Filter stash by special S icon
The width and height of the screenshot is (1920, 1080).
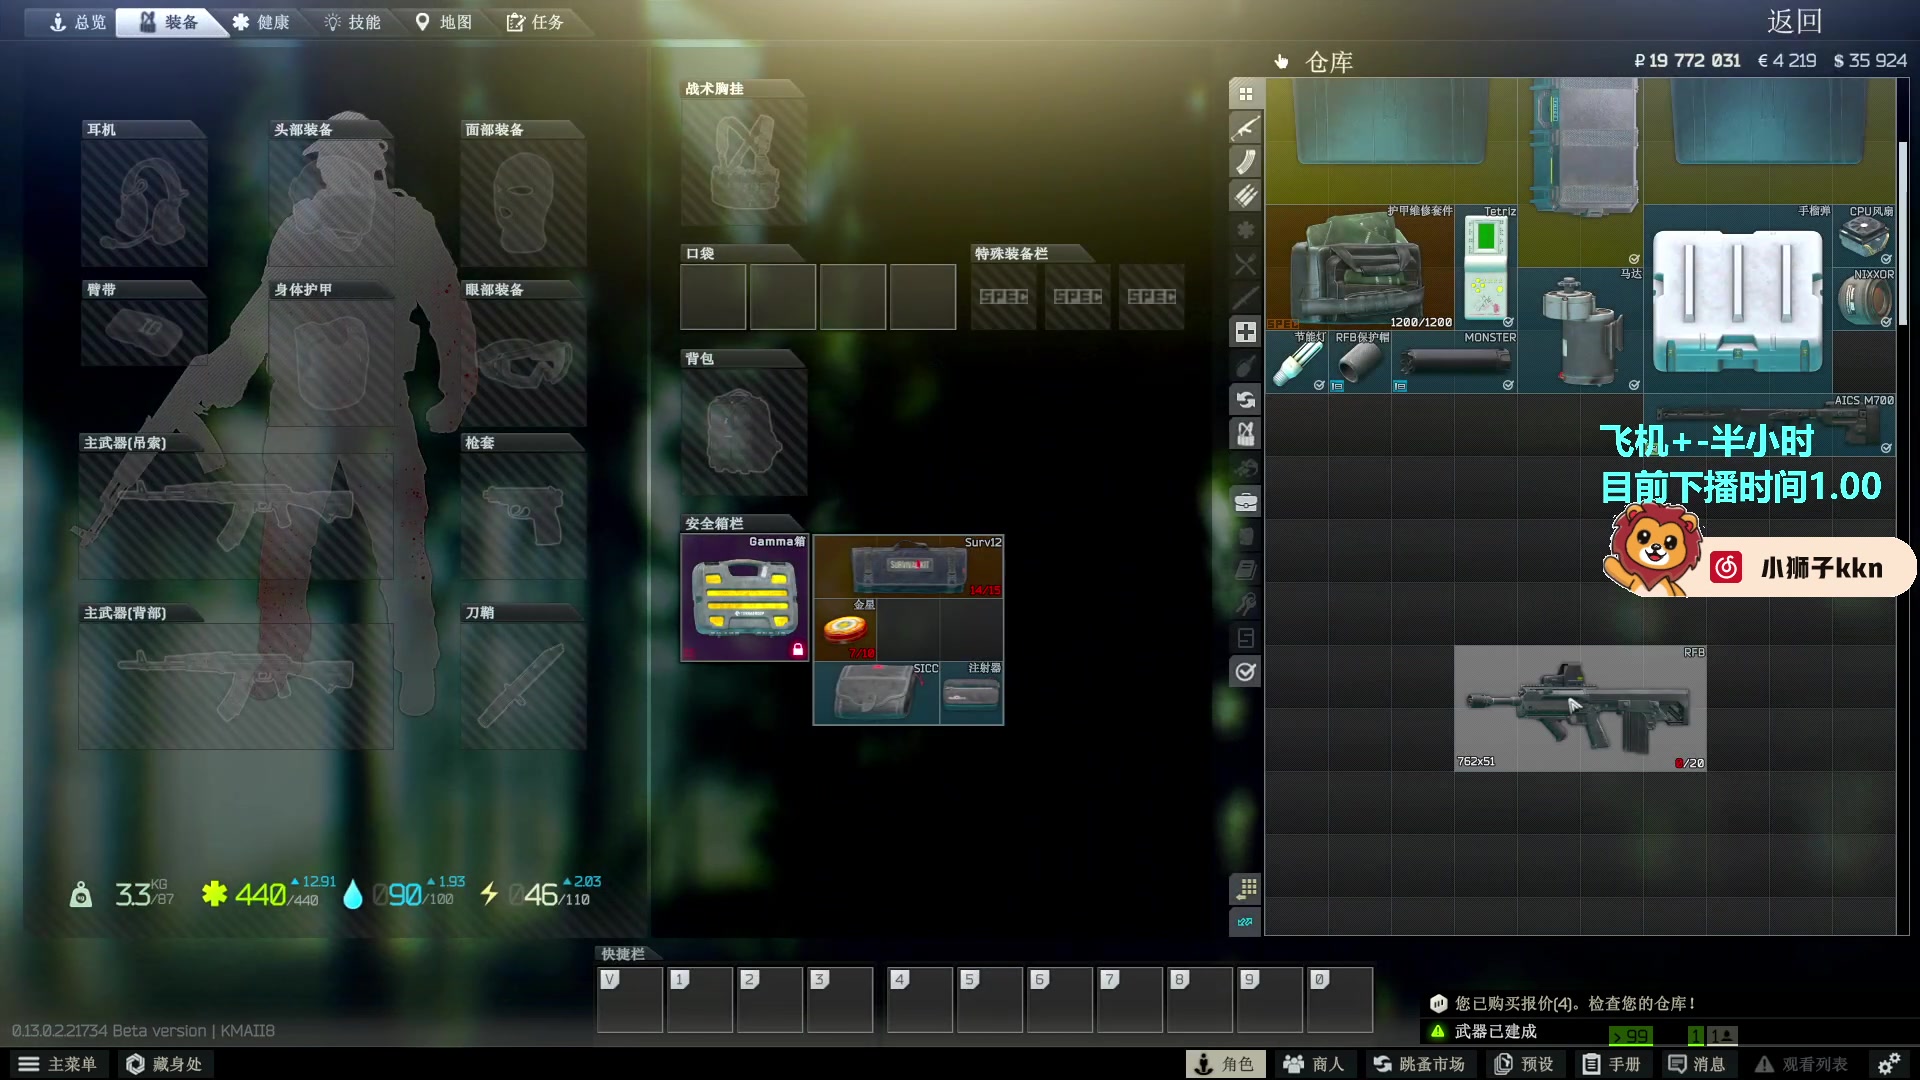click(x=1245, y=638)
